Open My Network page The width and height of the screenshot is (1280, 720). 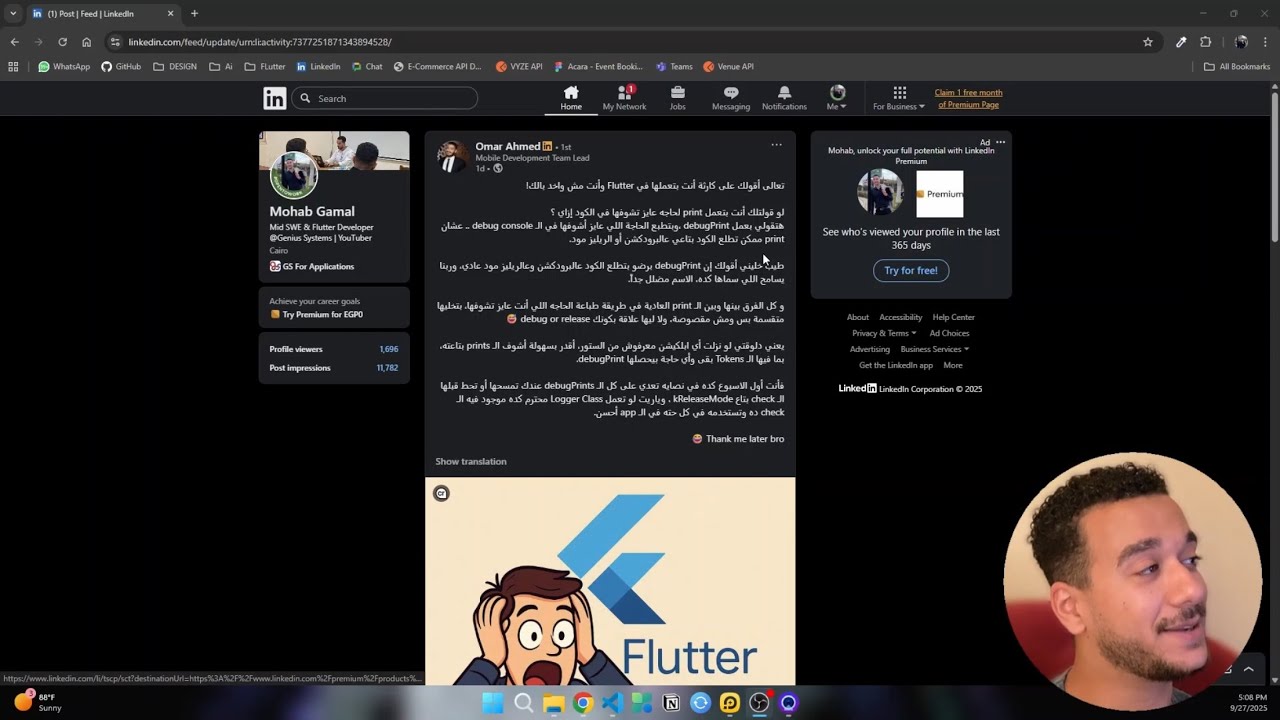(x=624, y=98)
